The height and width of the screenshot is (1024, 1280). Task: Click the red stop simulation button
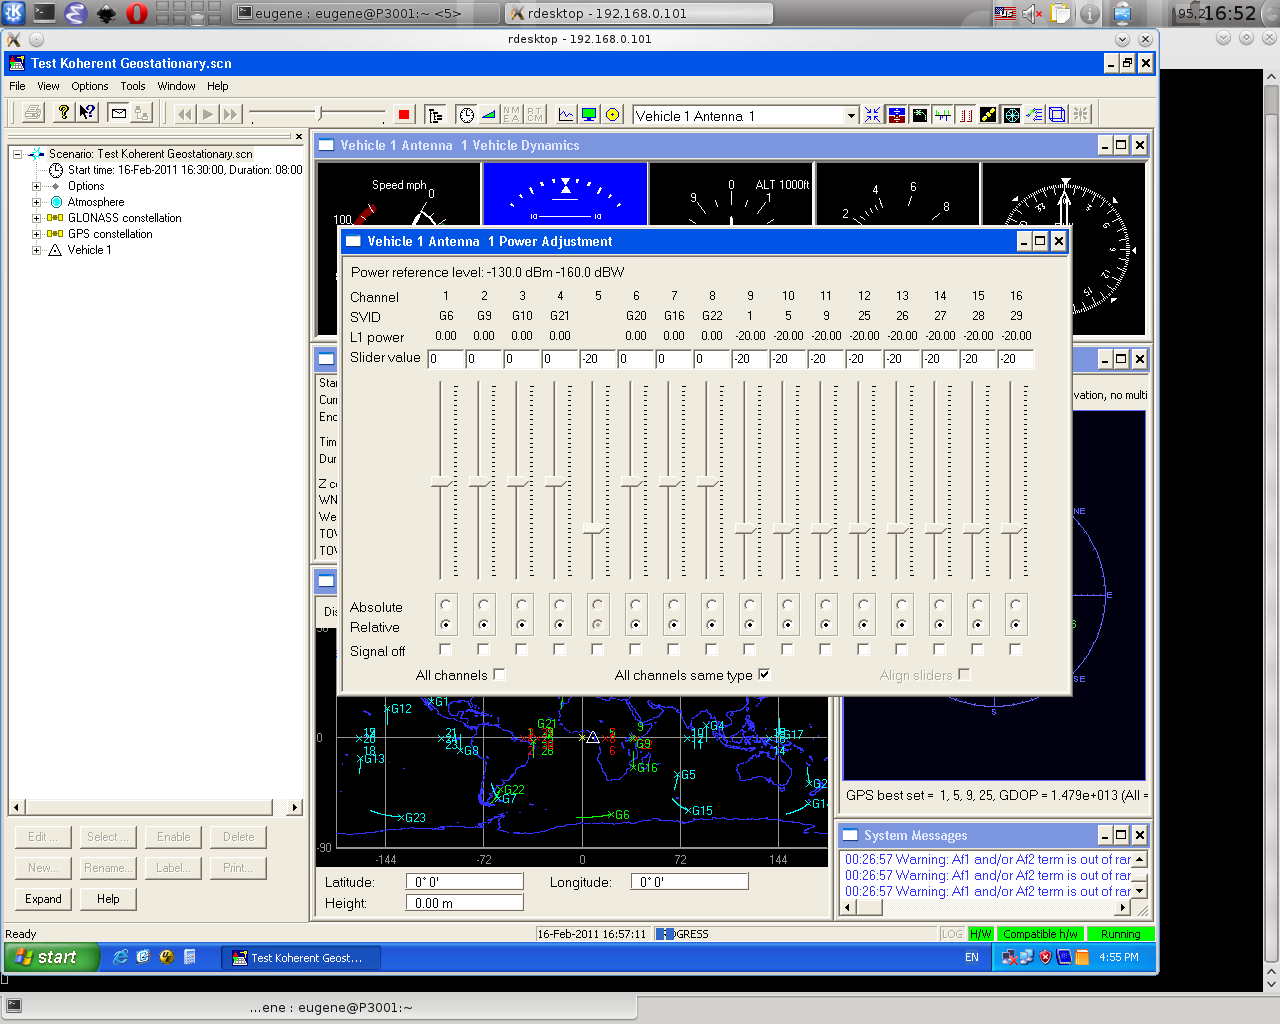(x=404, y=115)
